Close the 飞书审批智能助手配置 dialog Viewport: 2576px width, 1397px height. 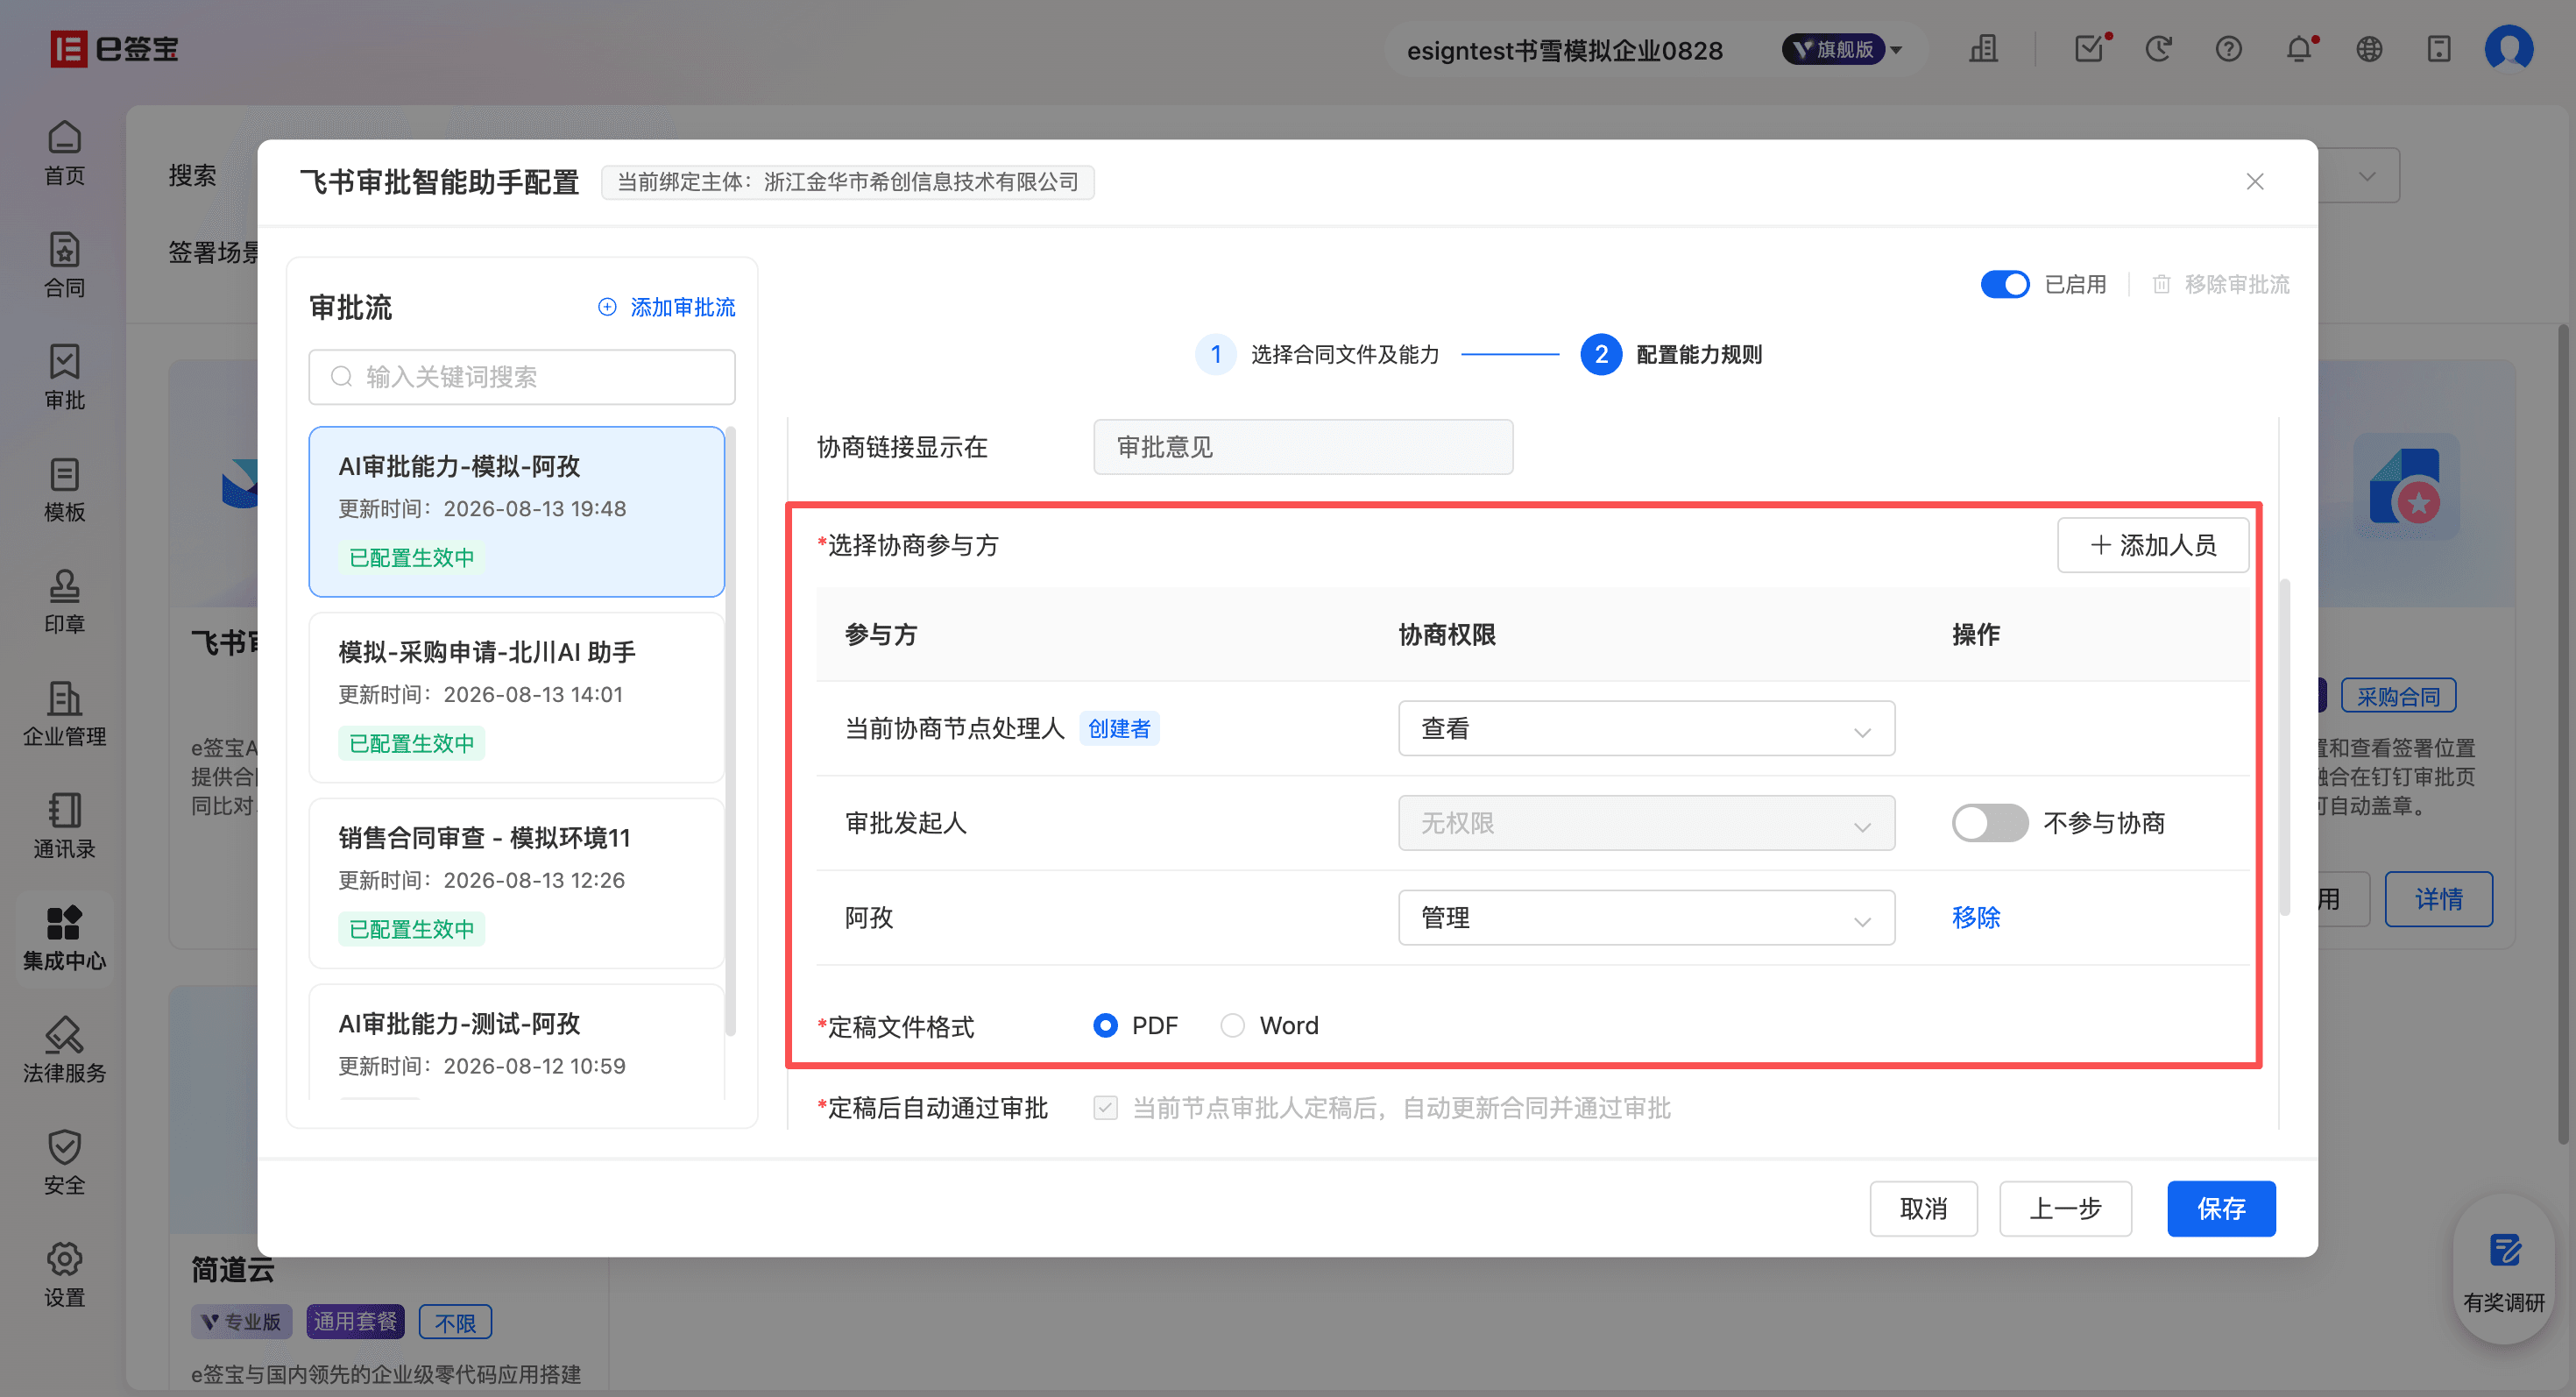pyautogui.click(x=2255, y=181)
